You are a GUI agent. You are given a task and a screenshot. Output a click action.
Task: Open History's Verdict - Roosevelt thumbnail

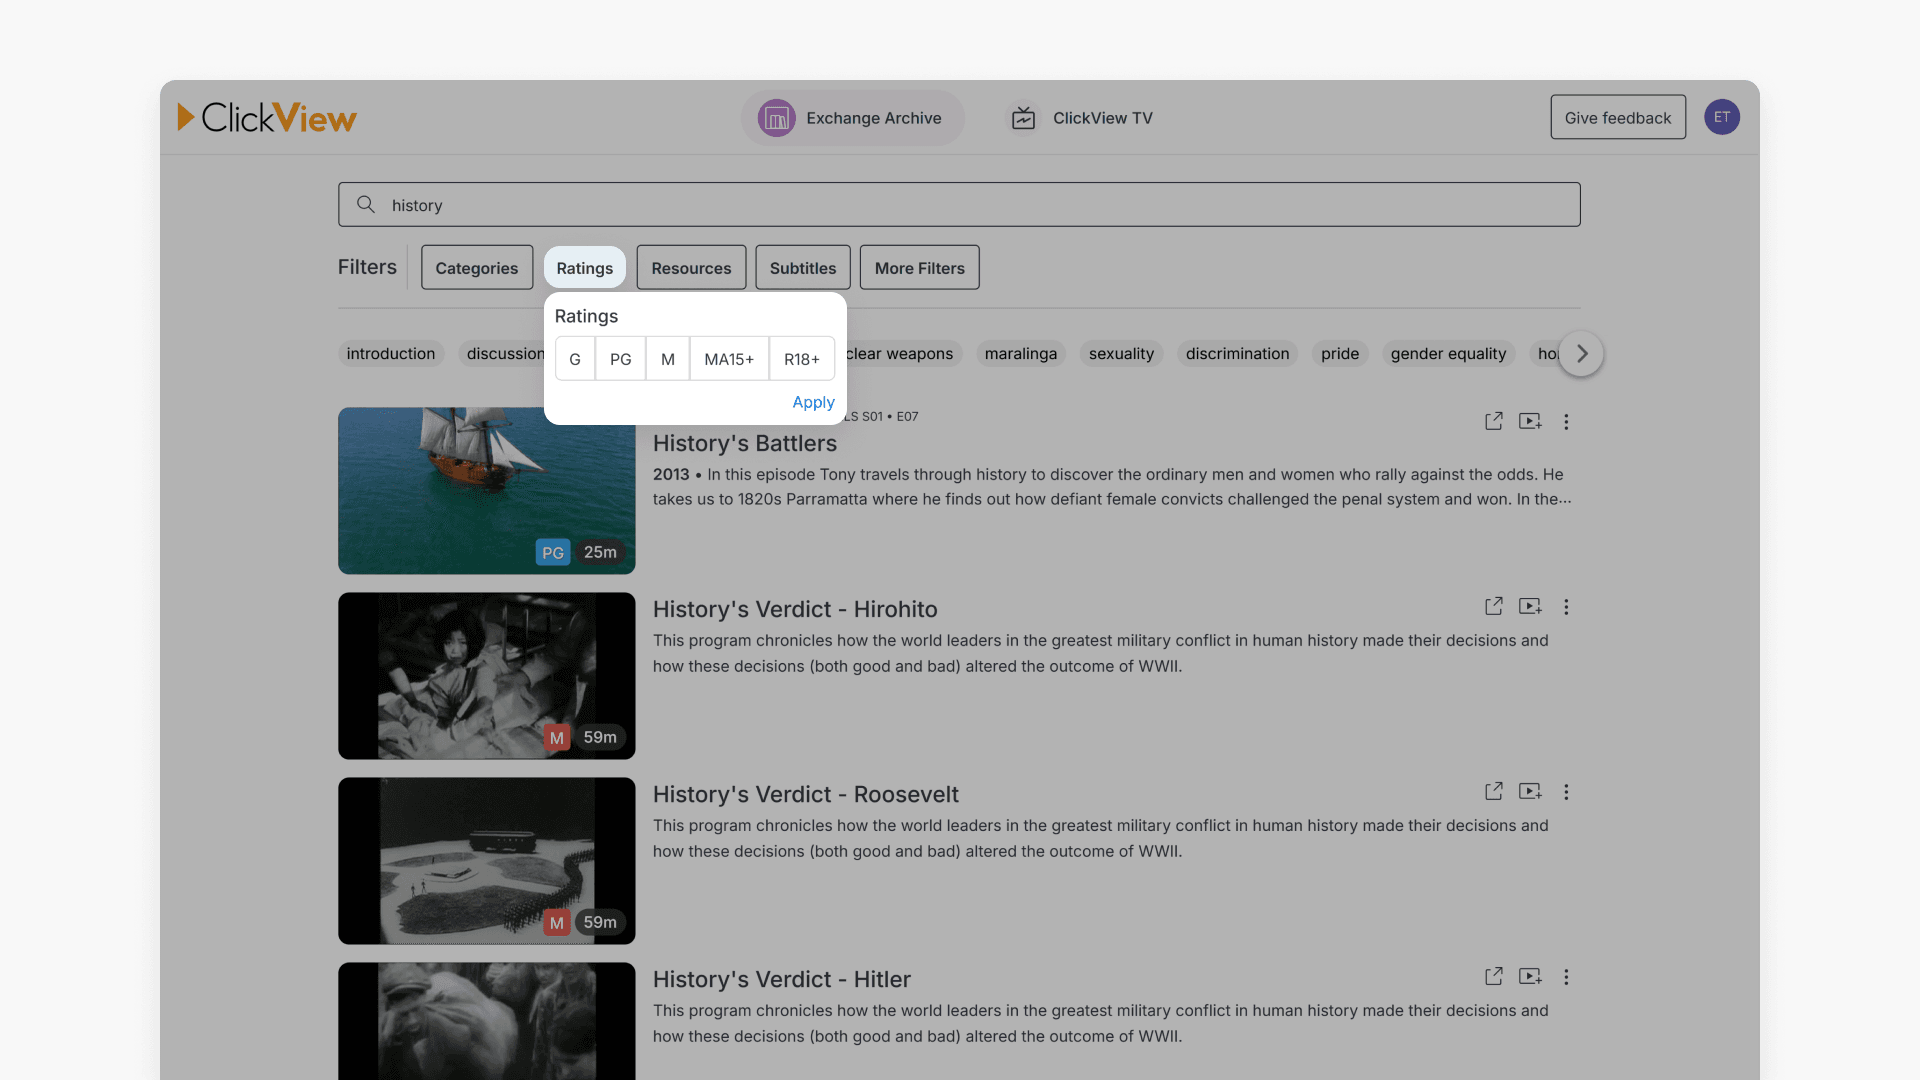(486, 861)
